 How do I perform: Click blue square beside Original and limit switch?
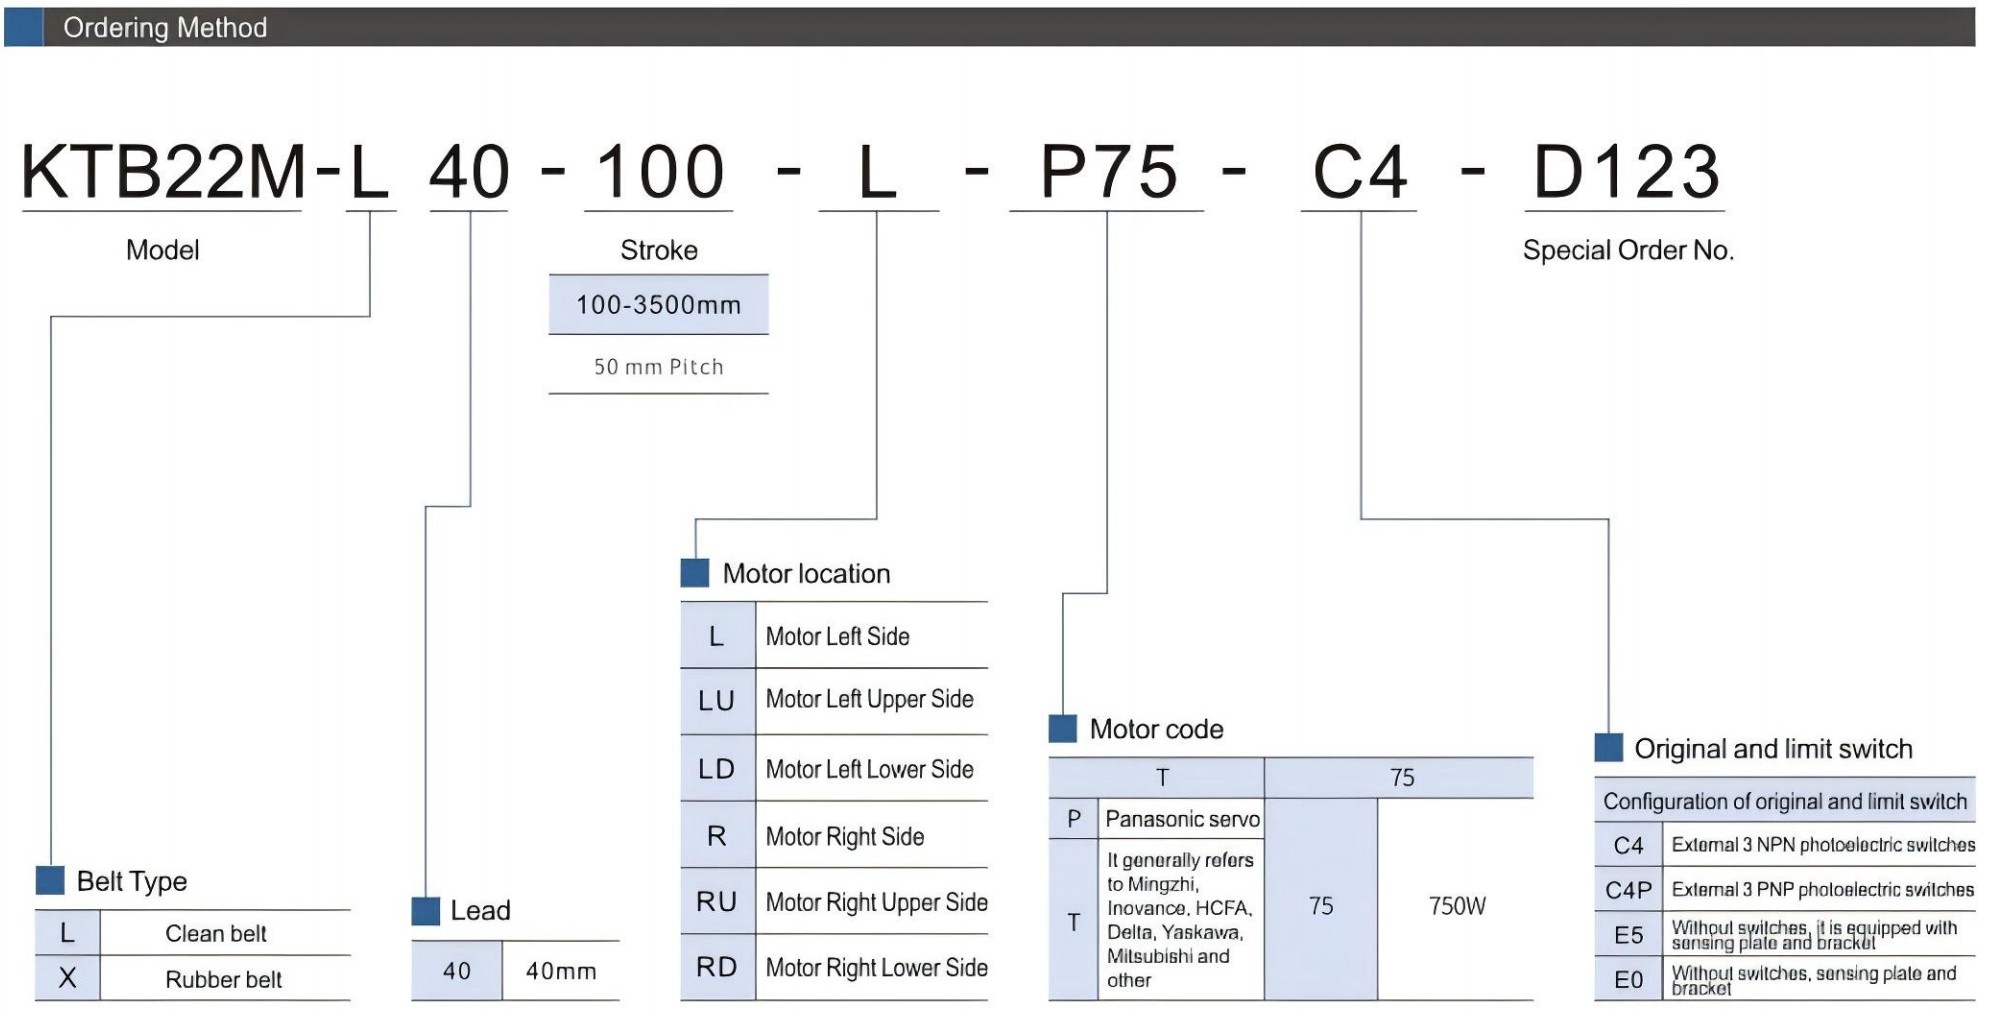(x=1608, y=748)
